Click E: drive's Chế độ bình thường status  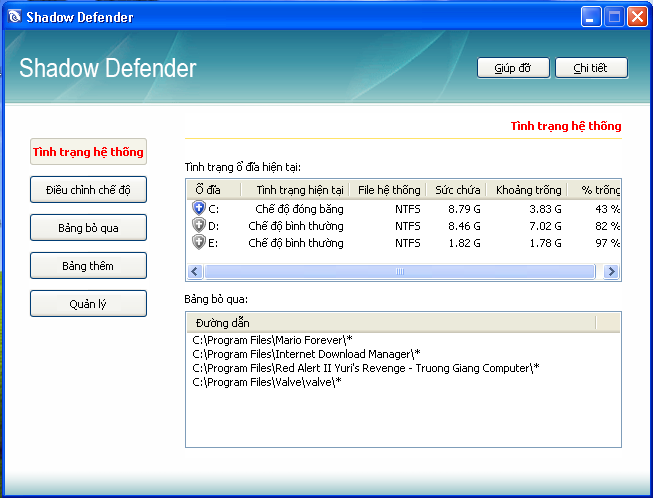pyautogui.click(x=296, y=243)
